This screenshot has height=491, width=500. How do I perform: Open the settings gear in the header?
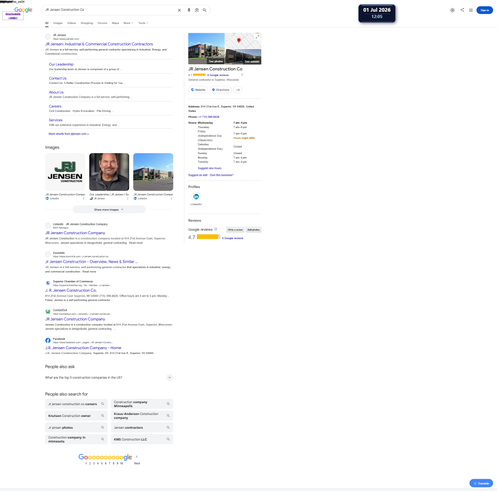[x=452, y=10]
